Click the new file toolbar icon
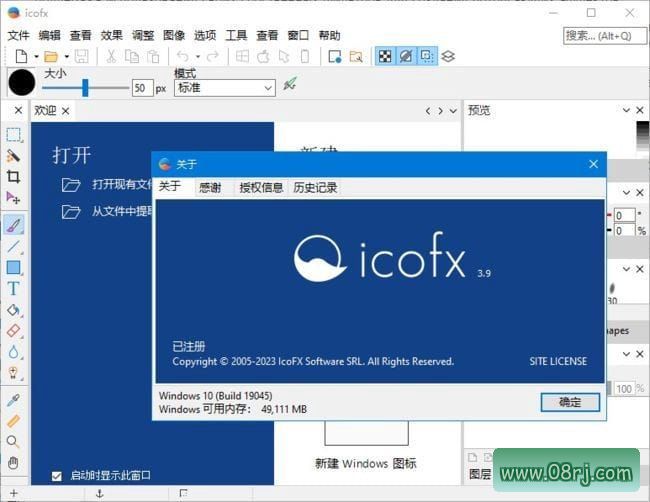 21,56
